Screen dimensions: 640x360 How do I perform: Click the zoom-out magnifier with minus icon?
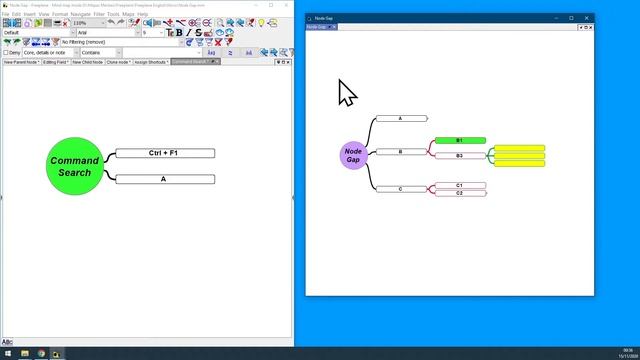[207, 23]
